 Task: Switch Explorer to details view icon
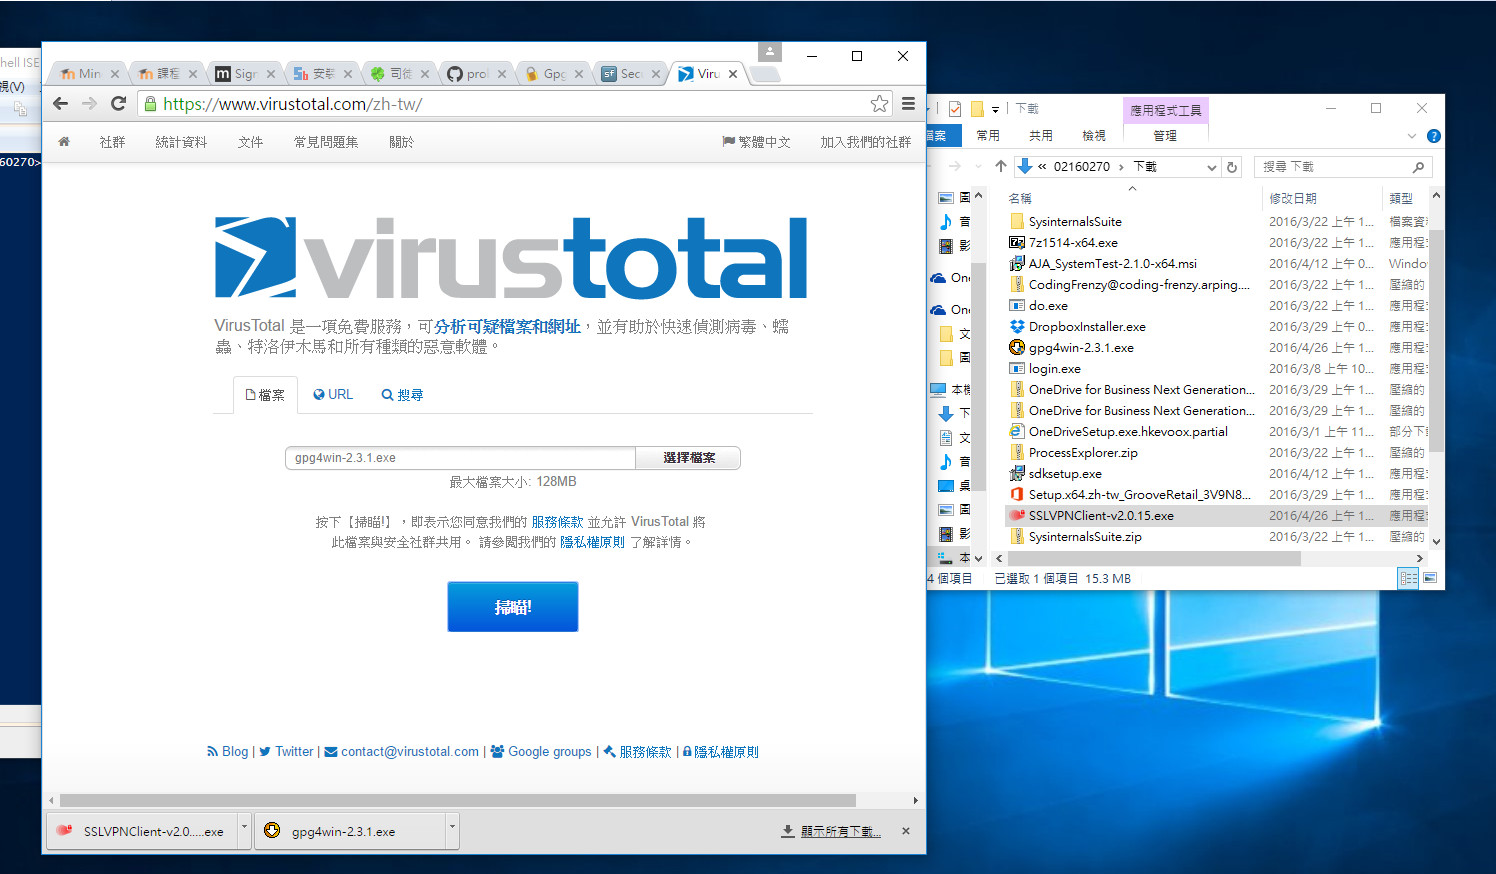click(1408, 578)
